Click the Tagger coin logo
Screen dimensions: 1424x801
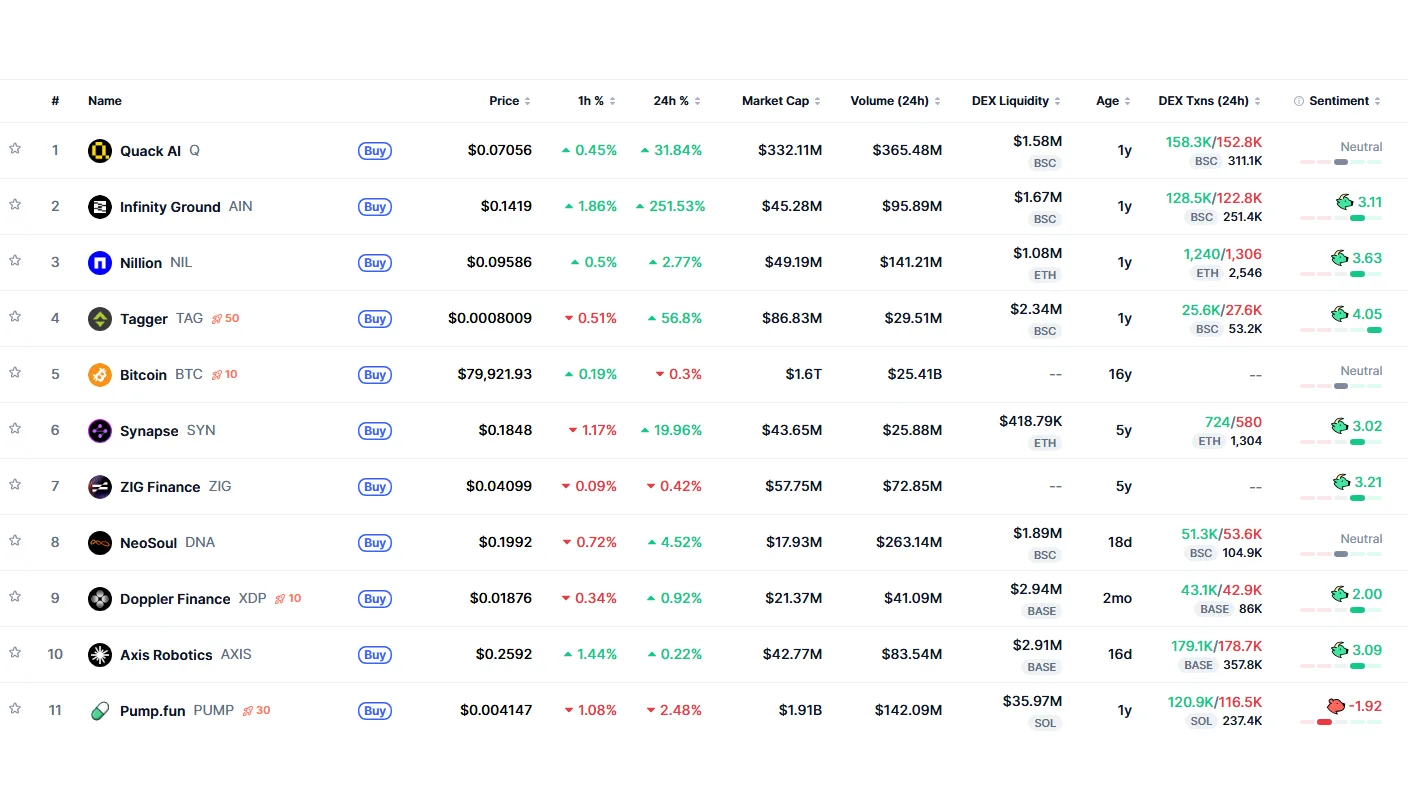(x=99, y=319)
